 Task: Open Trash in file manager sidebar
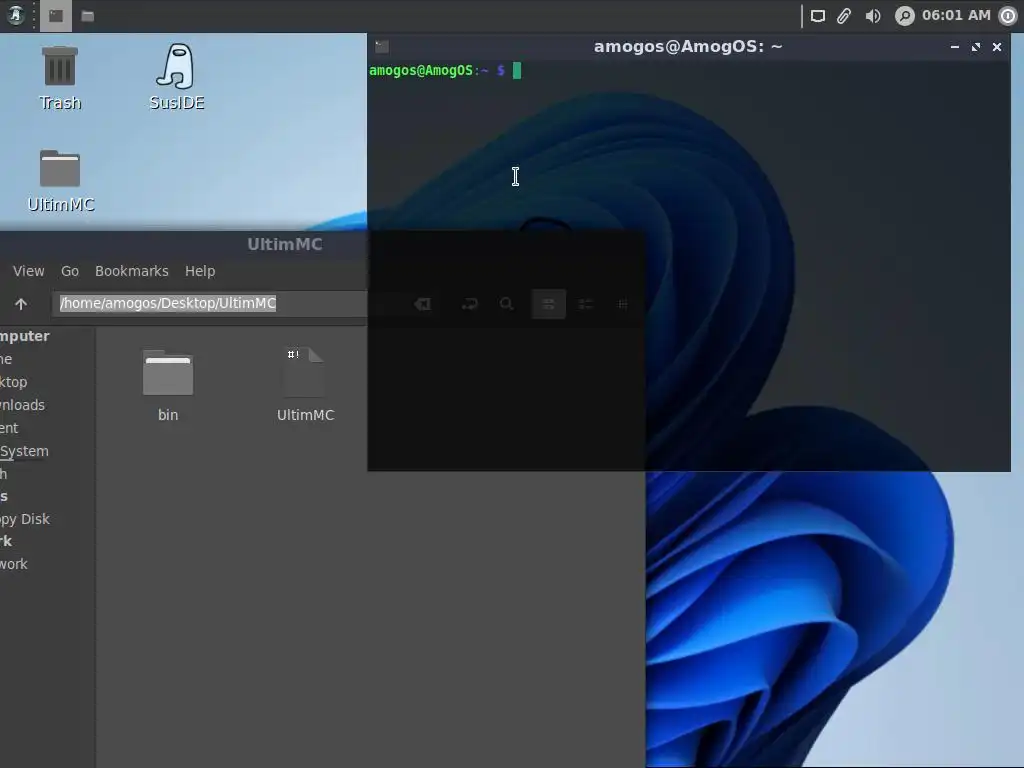click(4, 473)
